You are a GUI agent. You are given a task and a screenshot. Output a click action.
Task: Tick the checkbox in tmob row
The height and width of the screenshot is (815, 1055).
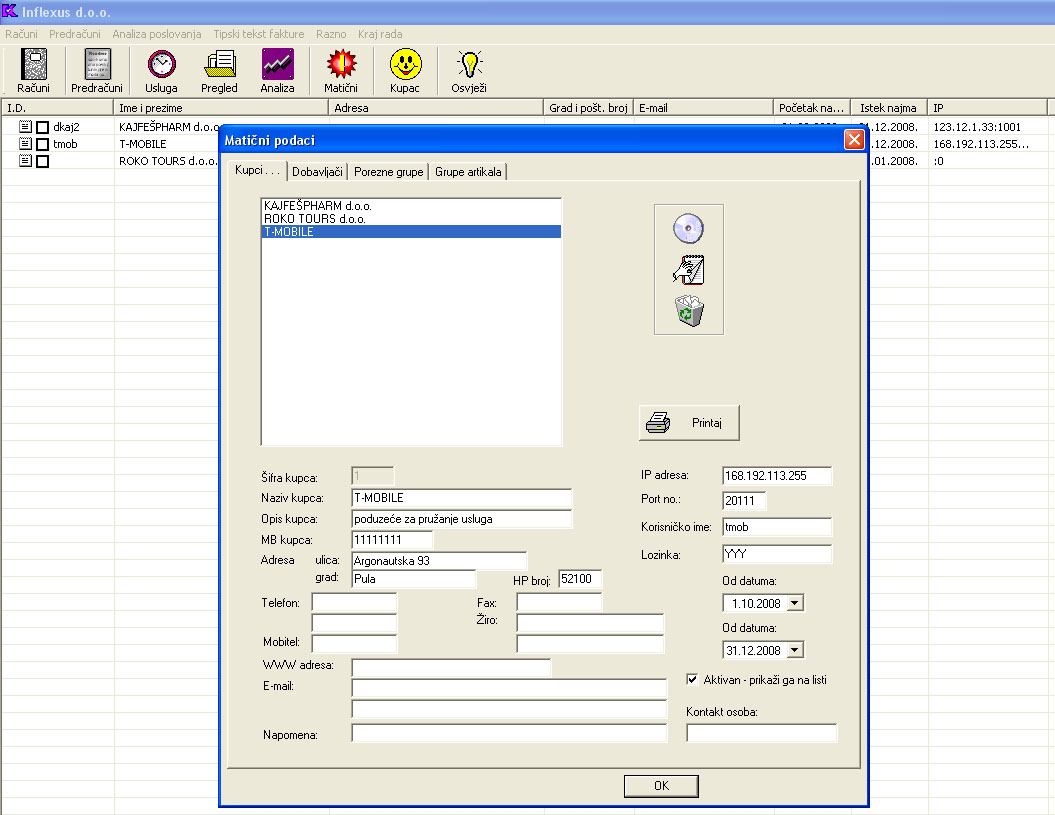[42, 144]
